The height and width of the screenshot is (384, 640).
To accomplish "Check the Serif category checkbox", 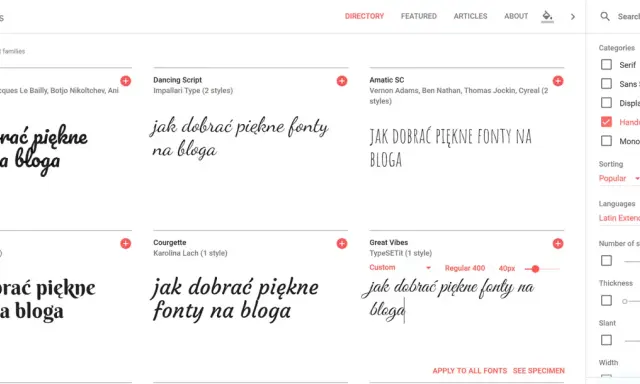I will click(606, 64).
